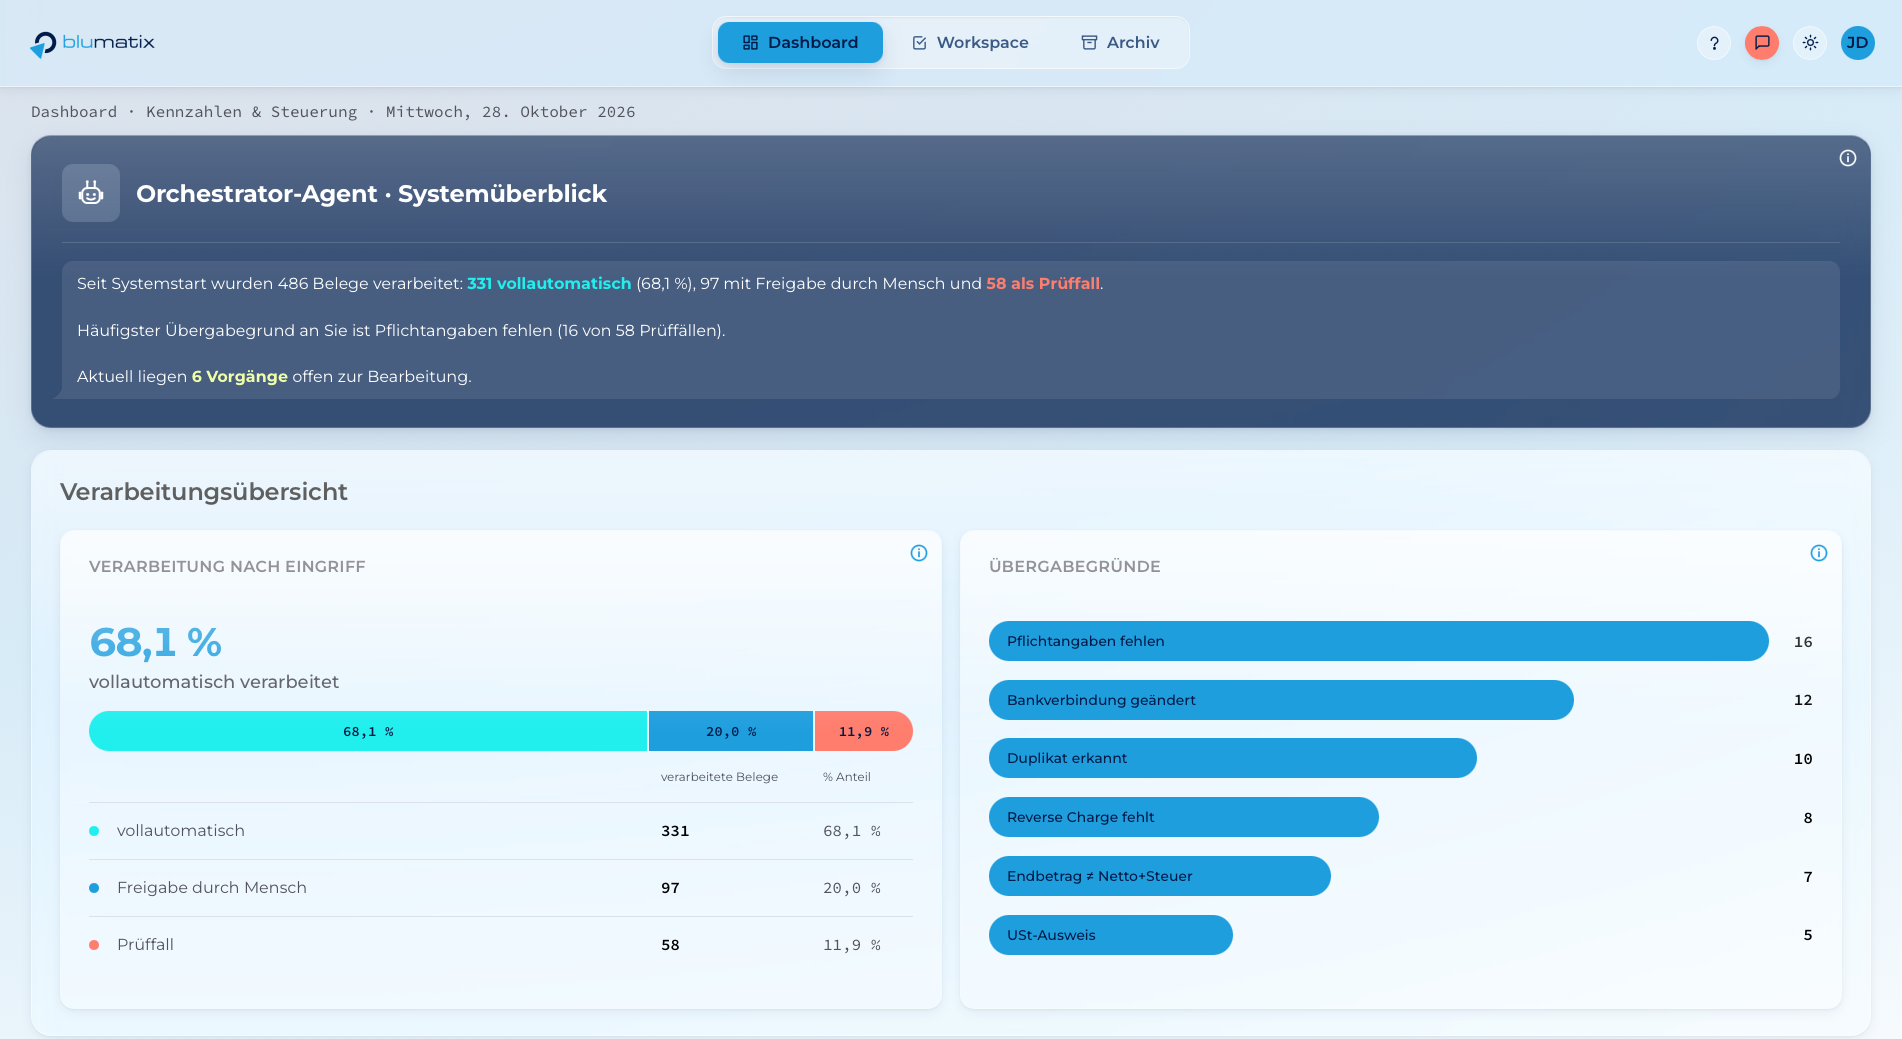Click the 'Freigabe durch Mensch' row label
The image size is (1902, 1039).
(212, 888)
